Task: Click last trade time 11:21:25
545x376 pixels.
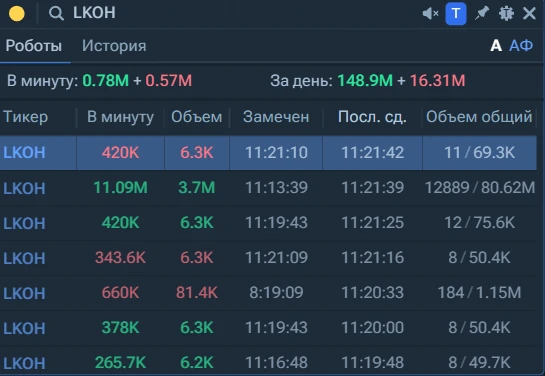Action: 373,223
